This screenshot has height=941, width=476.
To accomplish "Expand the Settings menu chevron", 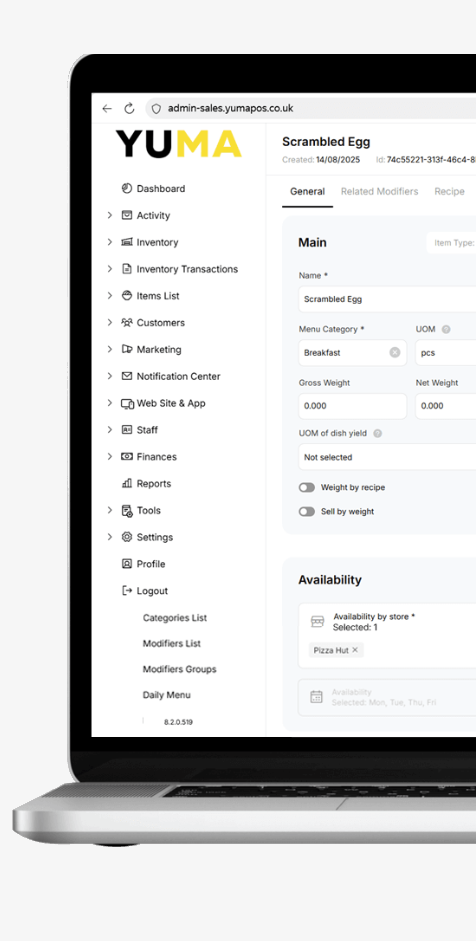I will click(x=109, y=537).
